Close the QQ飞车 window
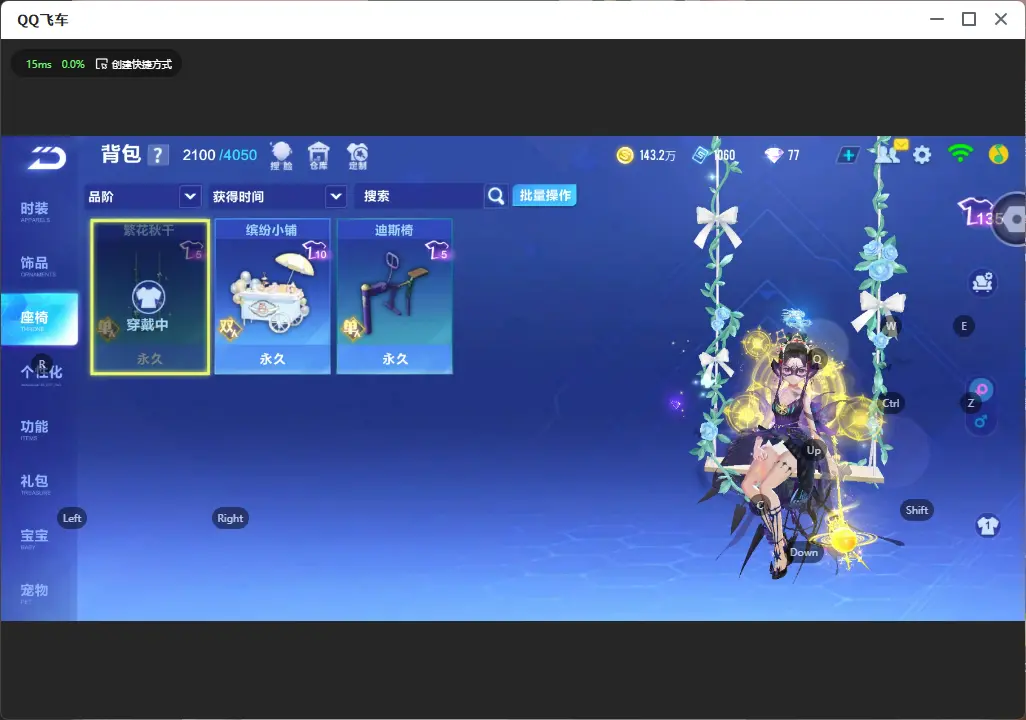Screen dimensions: 1026x720 1000,19
